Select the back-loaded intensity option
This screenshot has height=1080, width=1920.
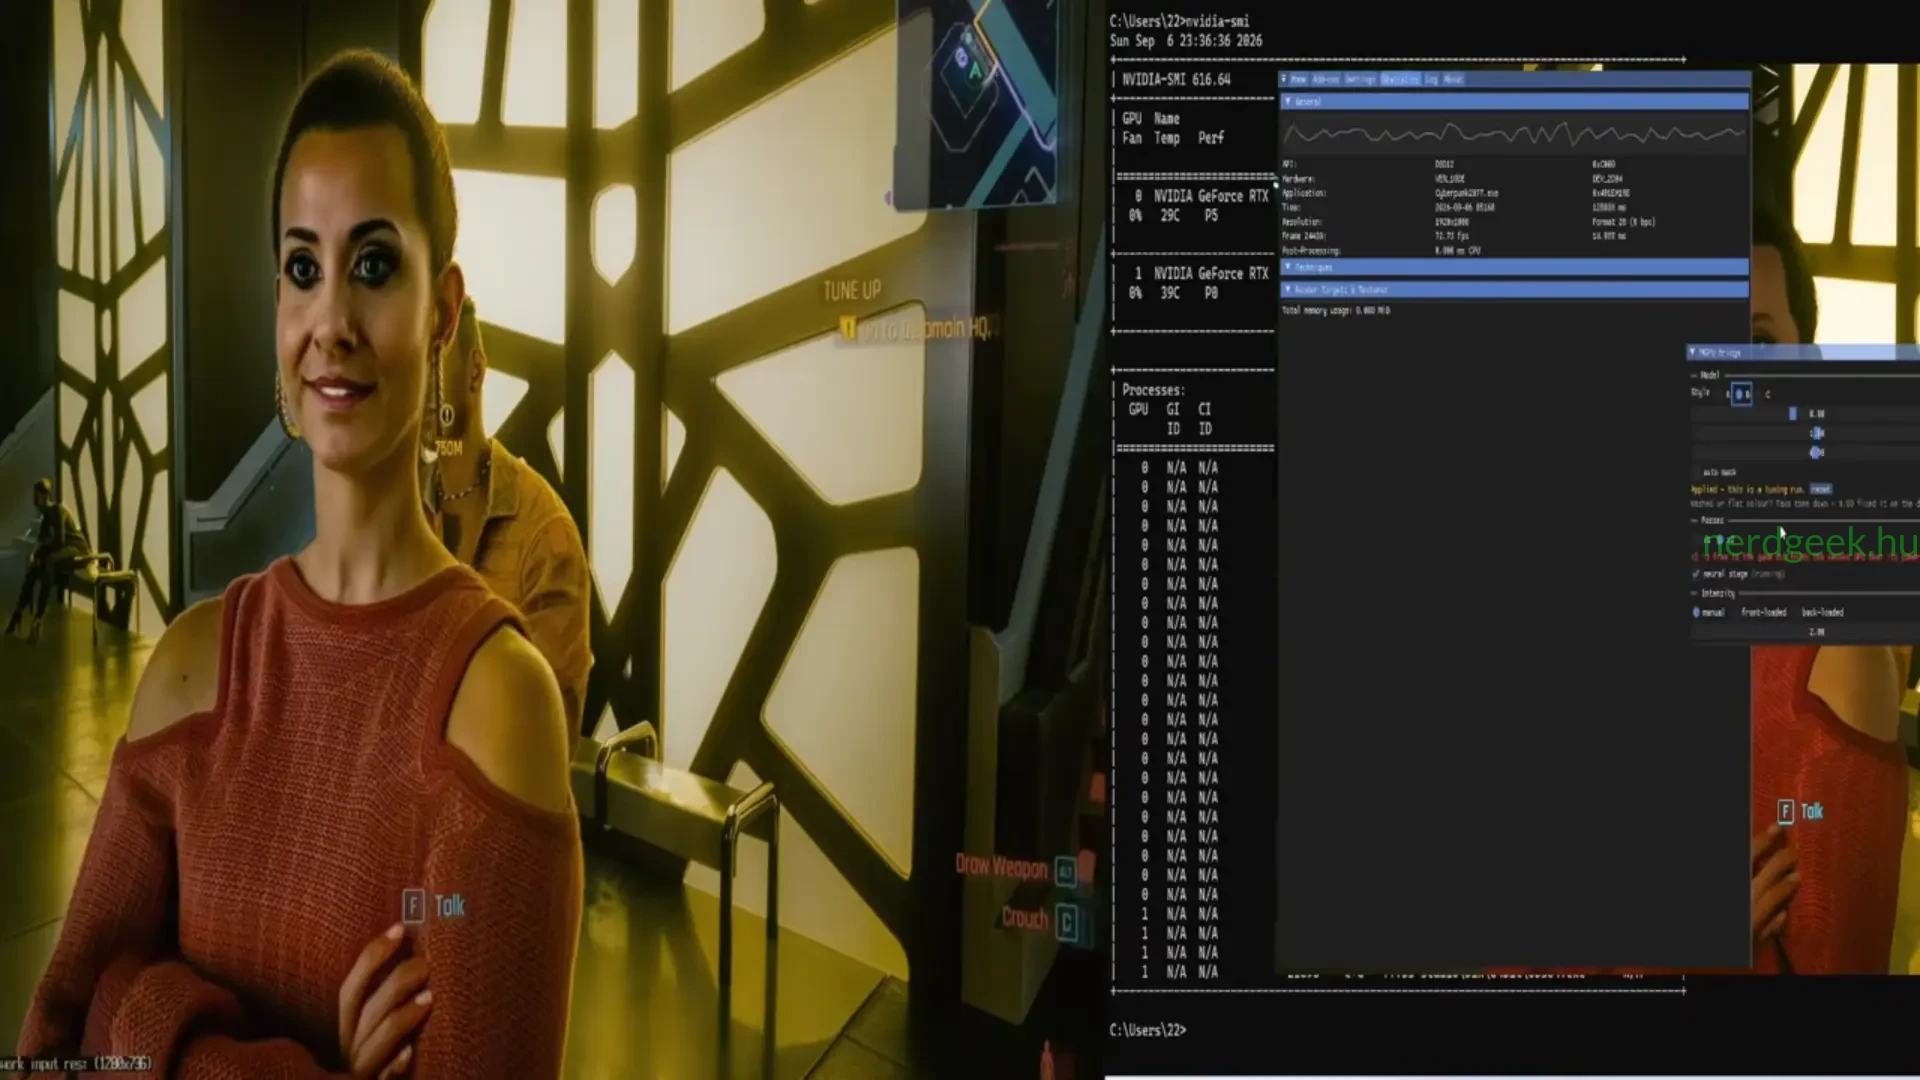pyautogui.click(x=1822, y=612)
